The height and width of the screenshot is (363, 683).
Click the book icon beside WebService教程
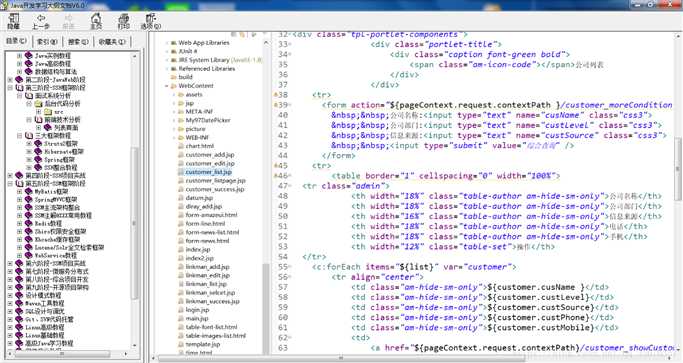click(x=29, y=255)
